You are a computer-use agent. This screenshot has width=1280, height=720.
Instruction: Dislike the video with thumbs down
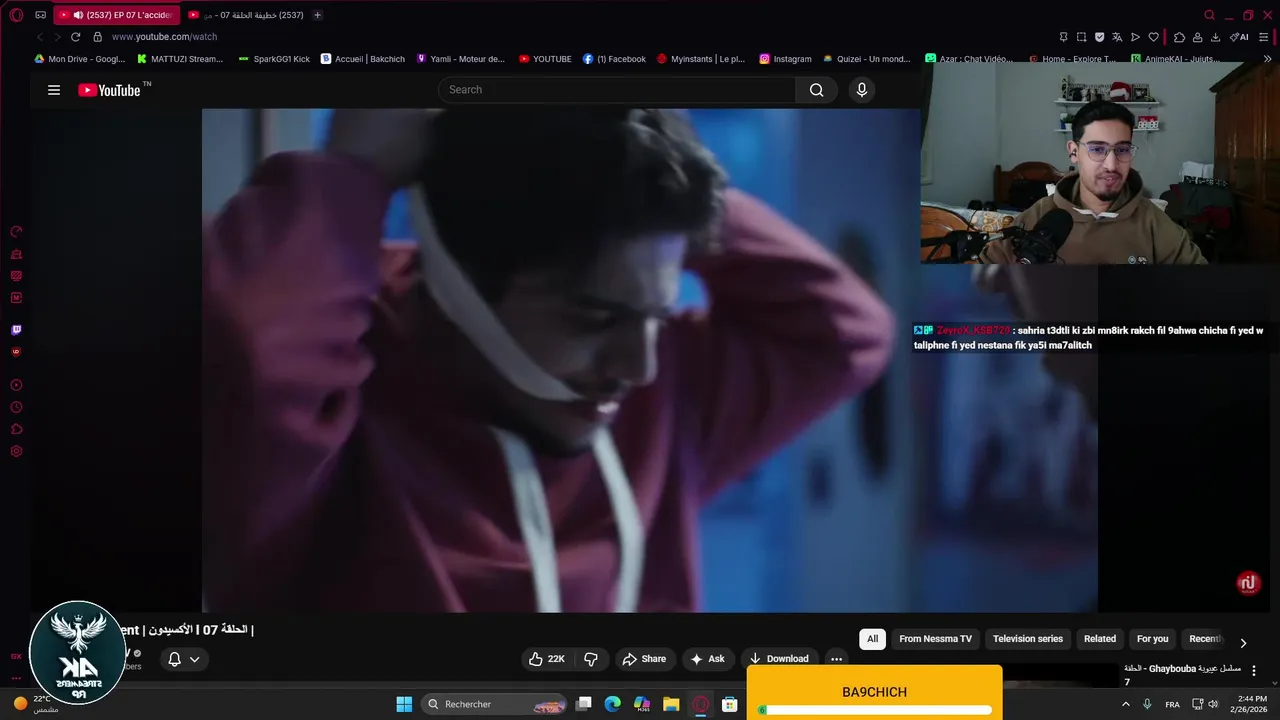[591, 659]
